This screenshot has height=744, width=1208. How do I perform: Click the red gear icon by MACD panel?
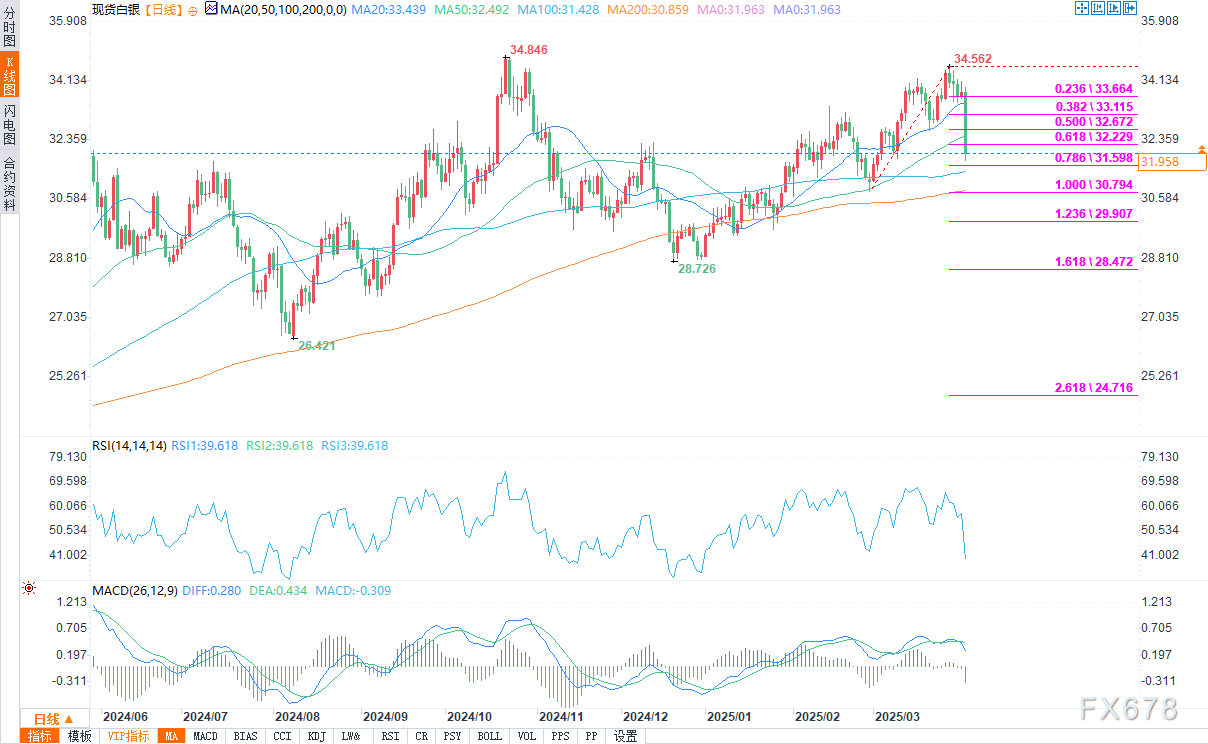[29, 589]
